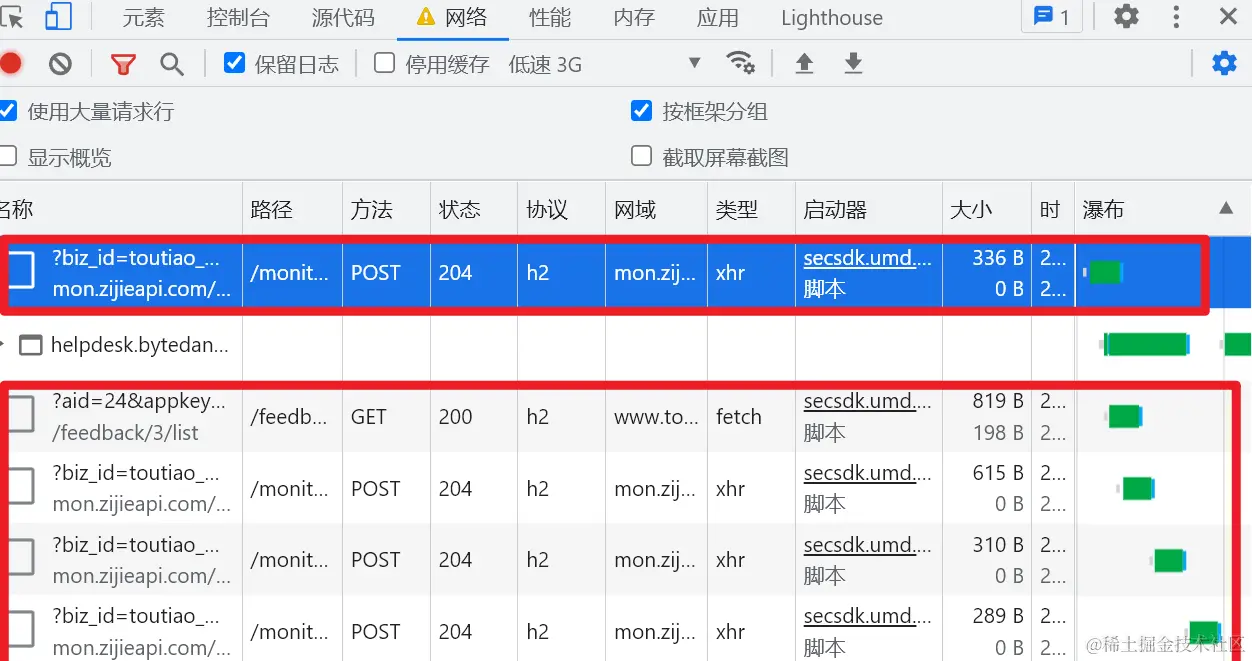Click fetch type cell
The height and width of the screenshot is (661, 1252).
[750, 416]
